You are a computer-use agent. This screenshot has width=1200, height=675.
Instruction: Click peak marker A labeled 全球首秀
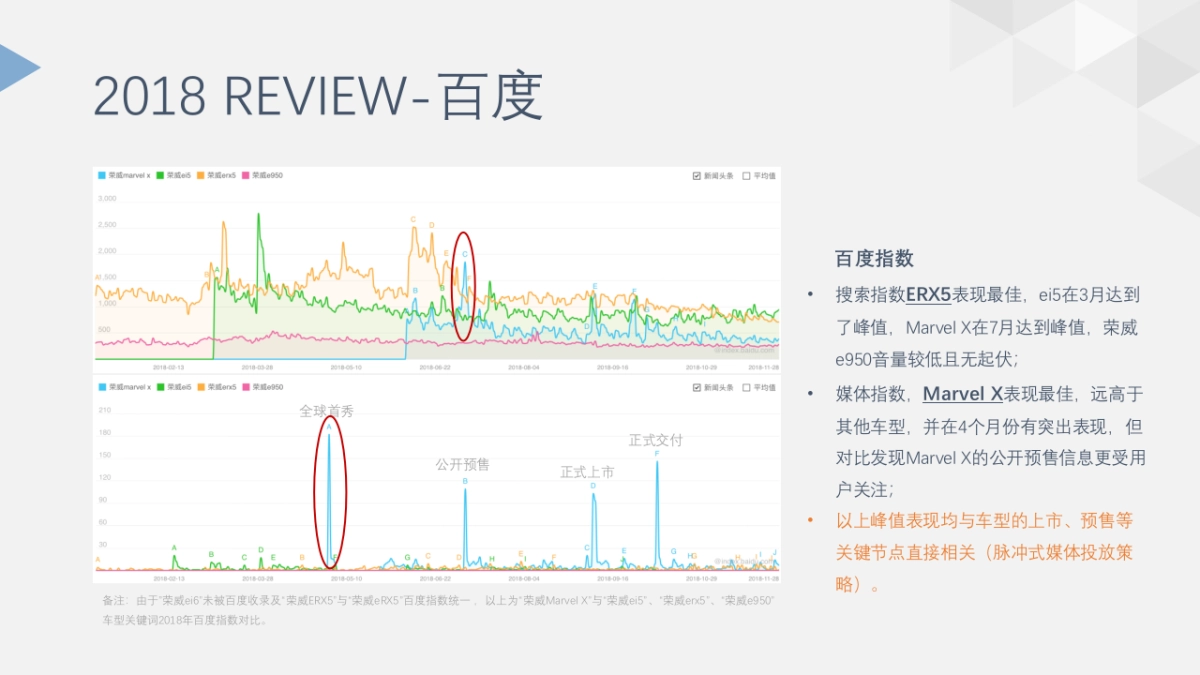click(330, 428)
